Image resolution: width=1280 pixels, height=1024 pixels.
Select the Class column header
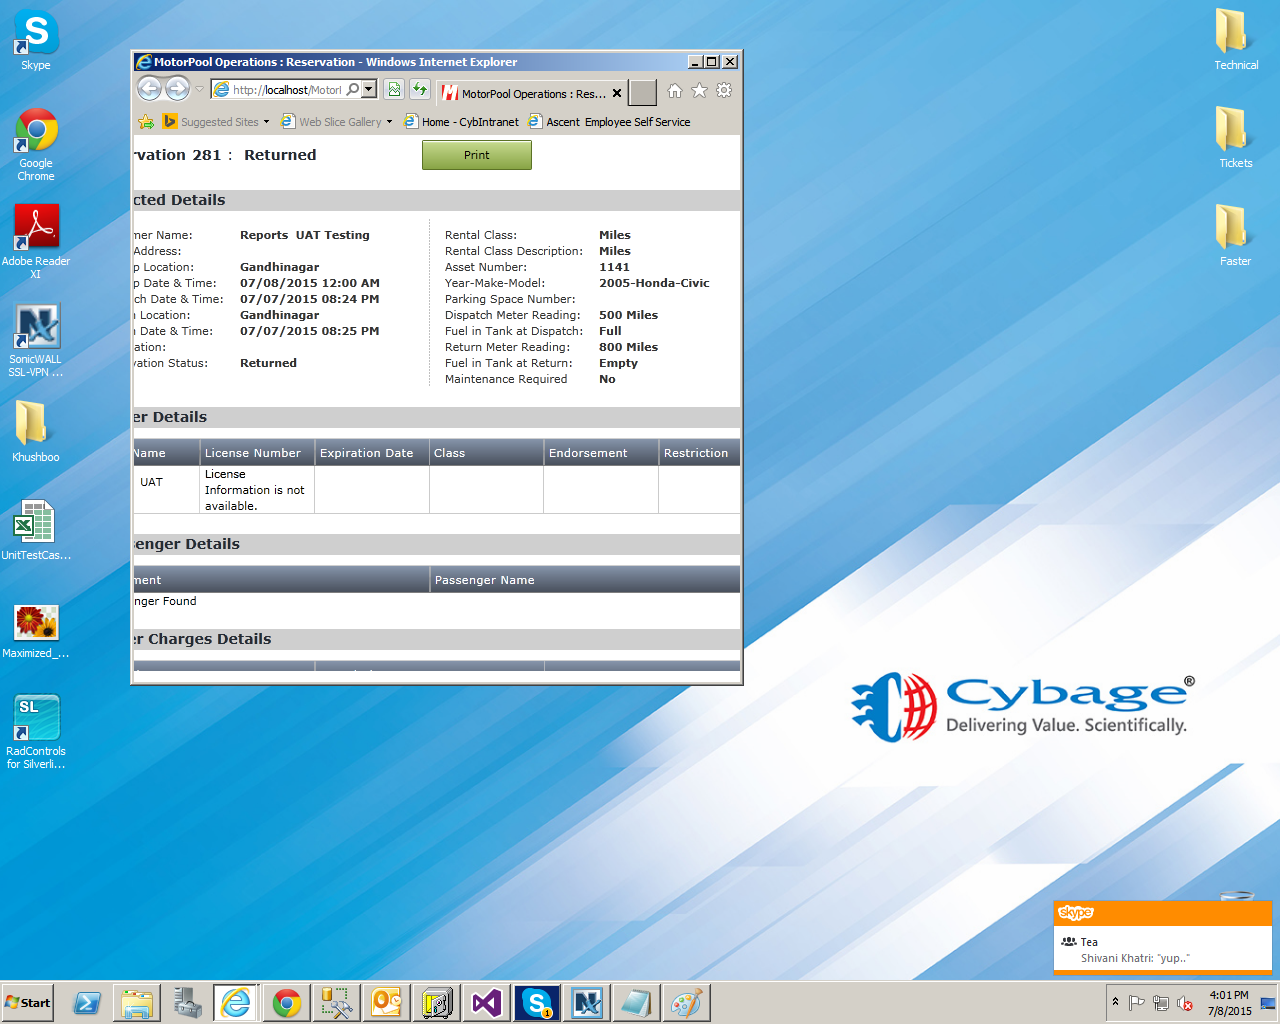pos(486,453)
